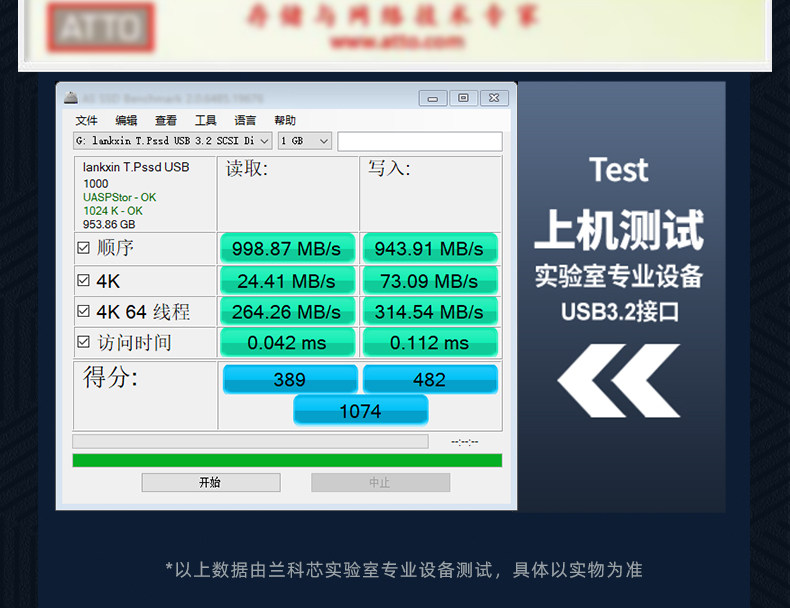
Task: Click the blurred ATTO logo in banner
Action: 101,27
